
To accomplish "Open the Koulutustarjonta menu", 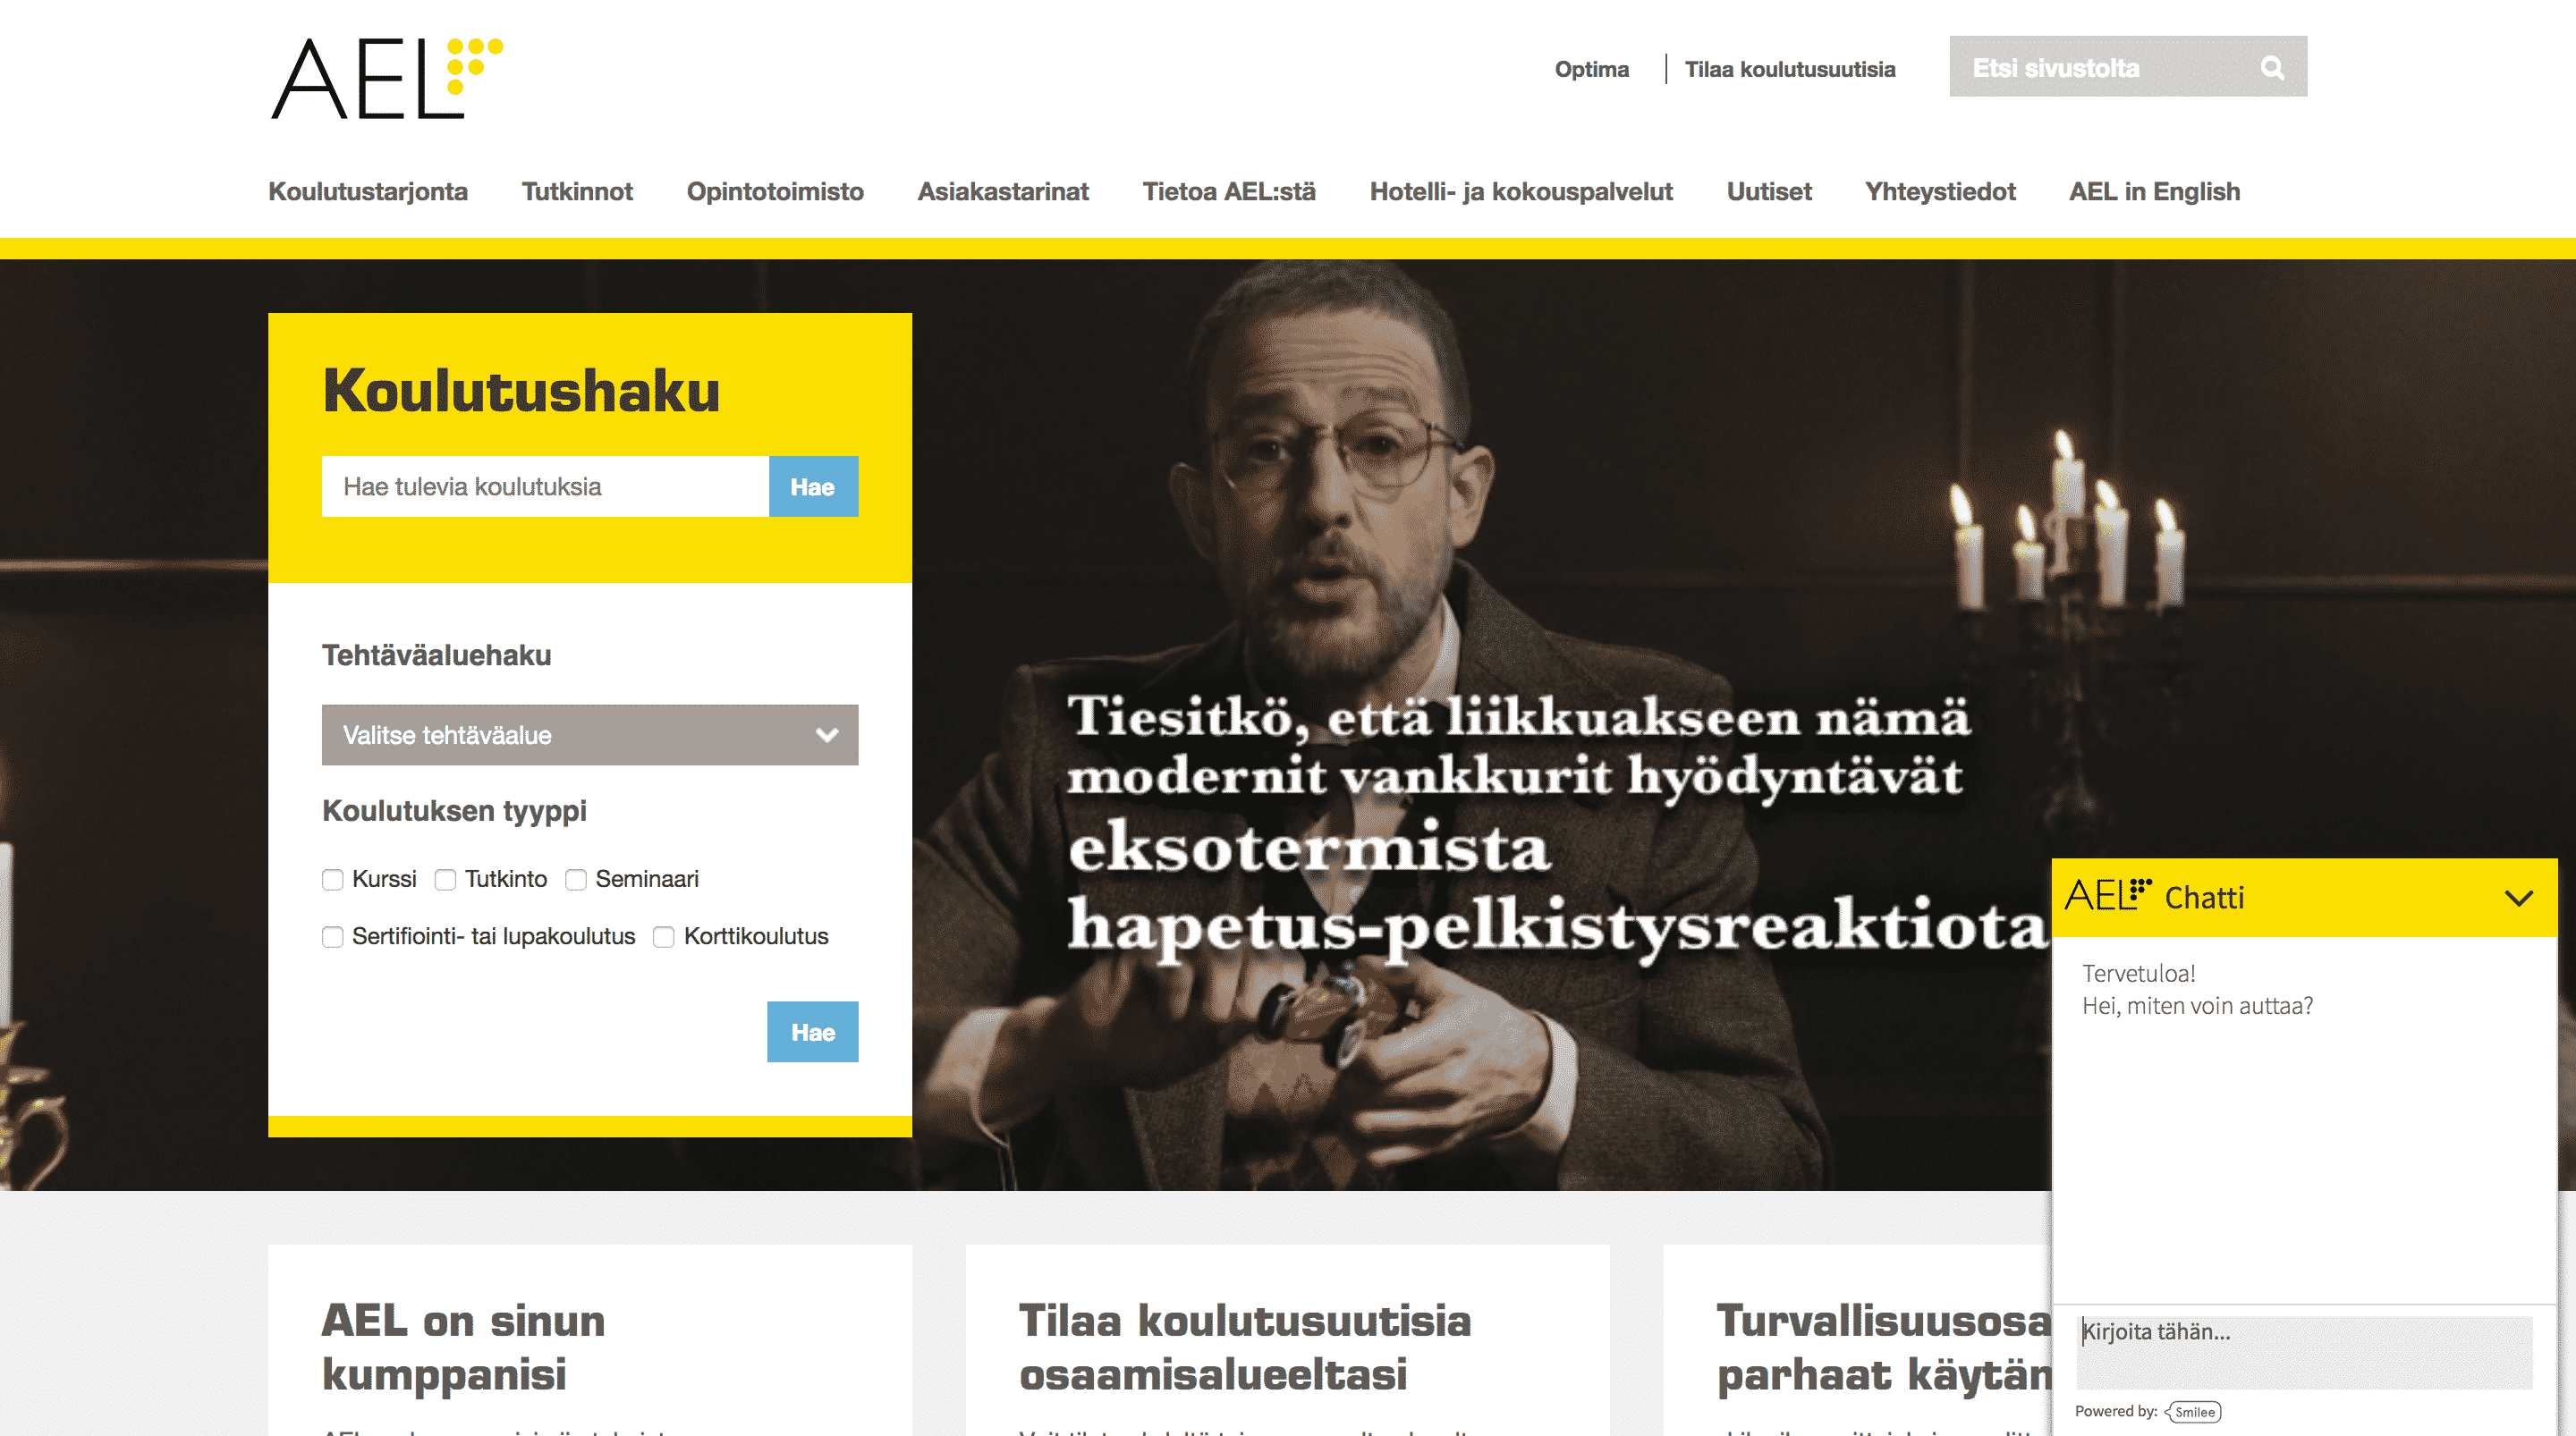I will coord(368,192).
